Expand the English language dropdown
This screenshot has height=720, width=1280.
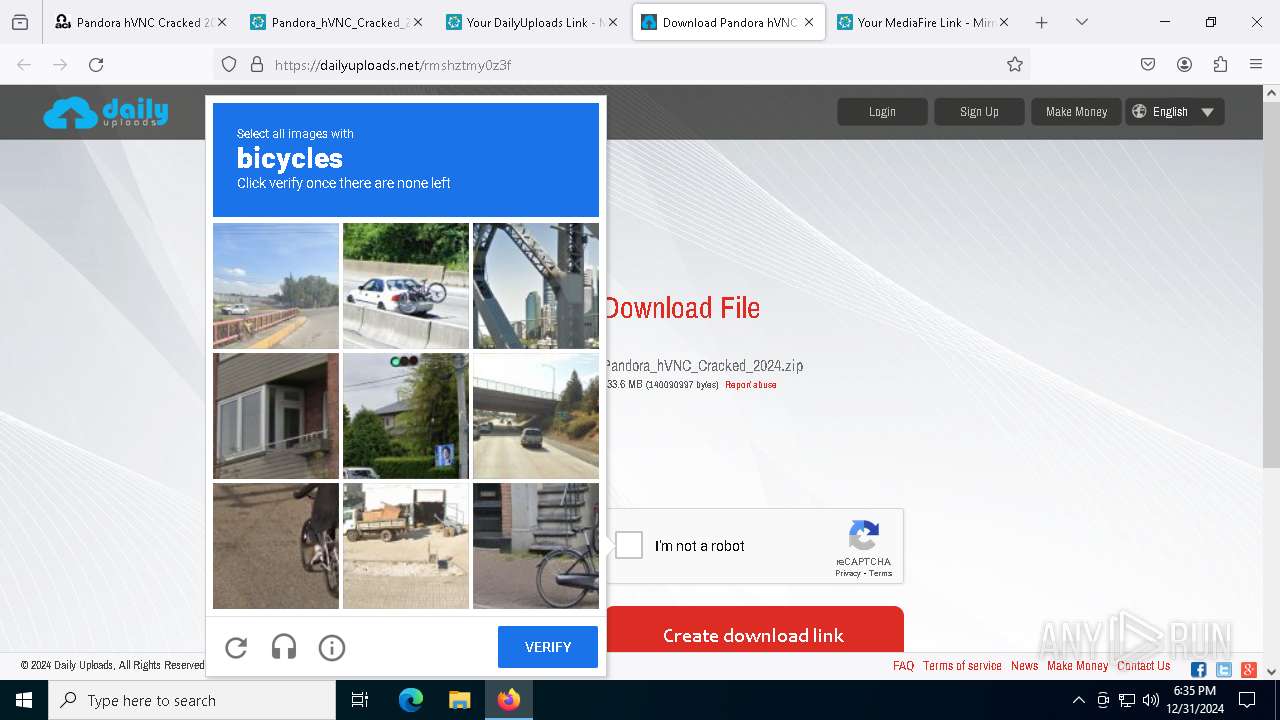[1174, 112]
